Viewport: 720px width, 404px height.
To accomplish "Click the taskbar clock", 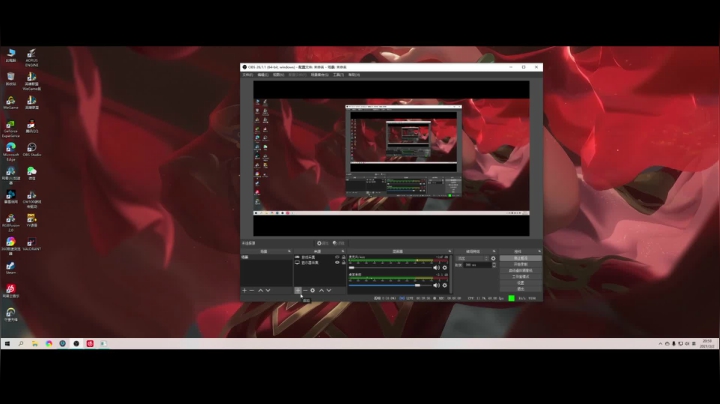I will click(707, 343).
